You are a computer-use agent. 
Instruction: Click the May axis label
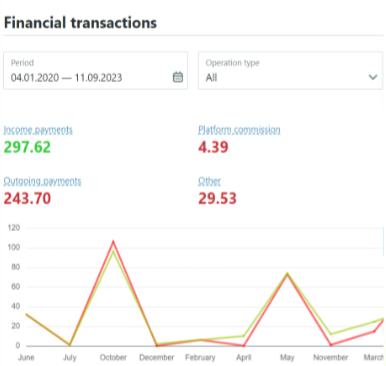287,358
